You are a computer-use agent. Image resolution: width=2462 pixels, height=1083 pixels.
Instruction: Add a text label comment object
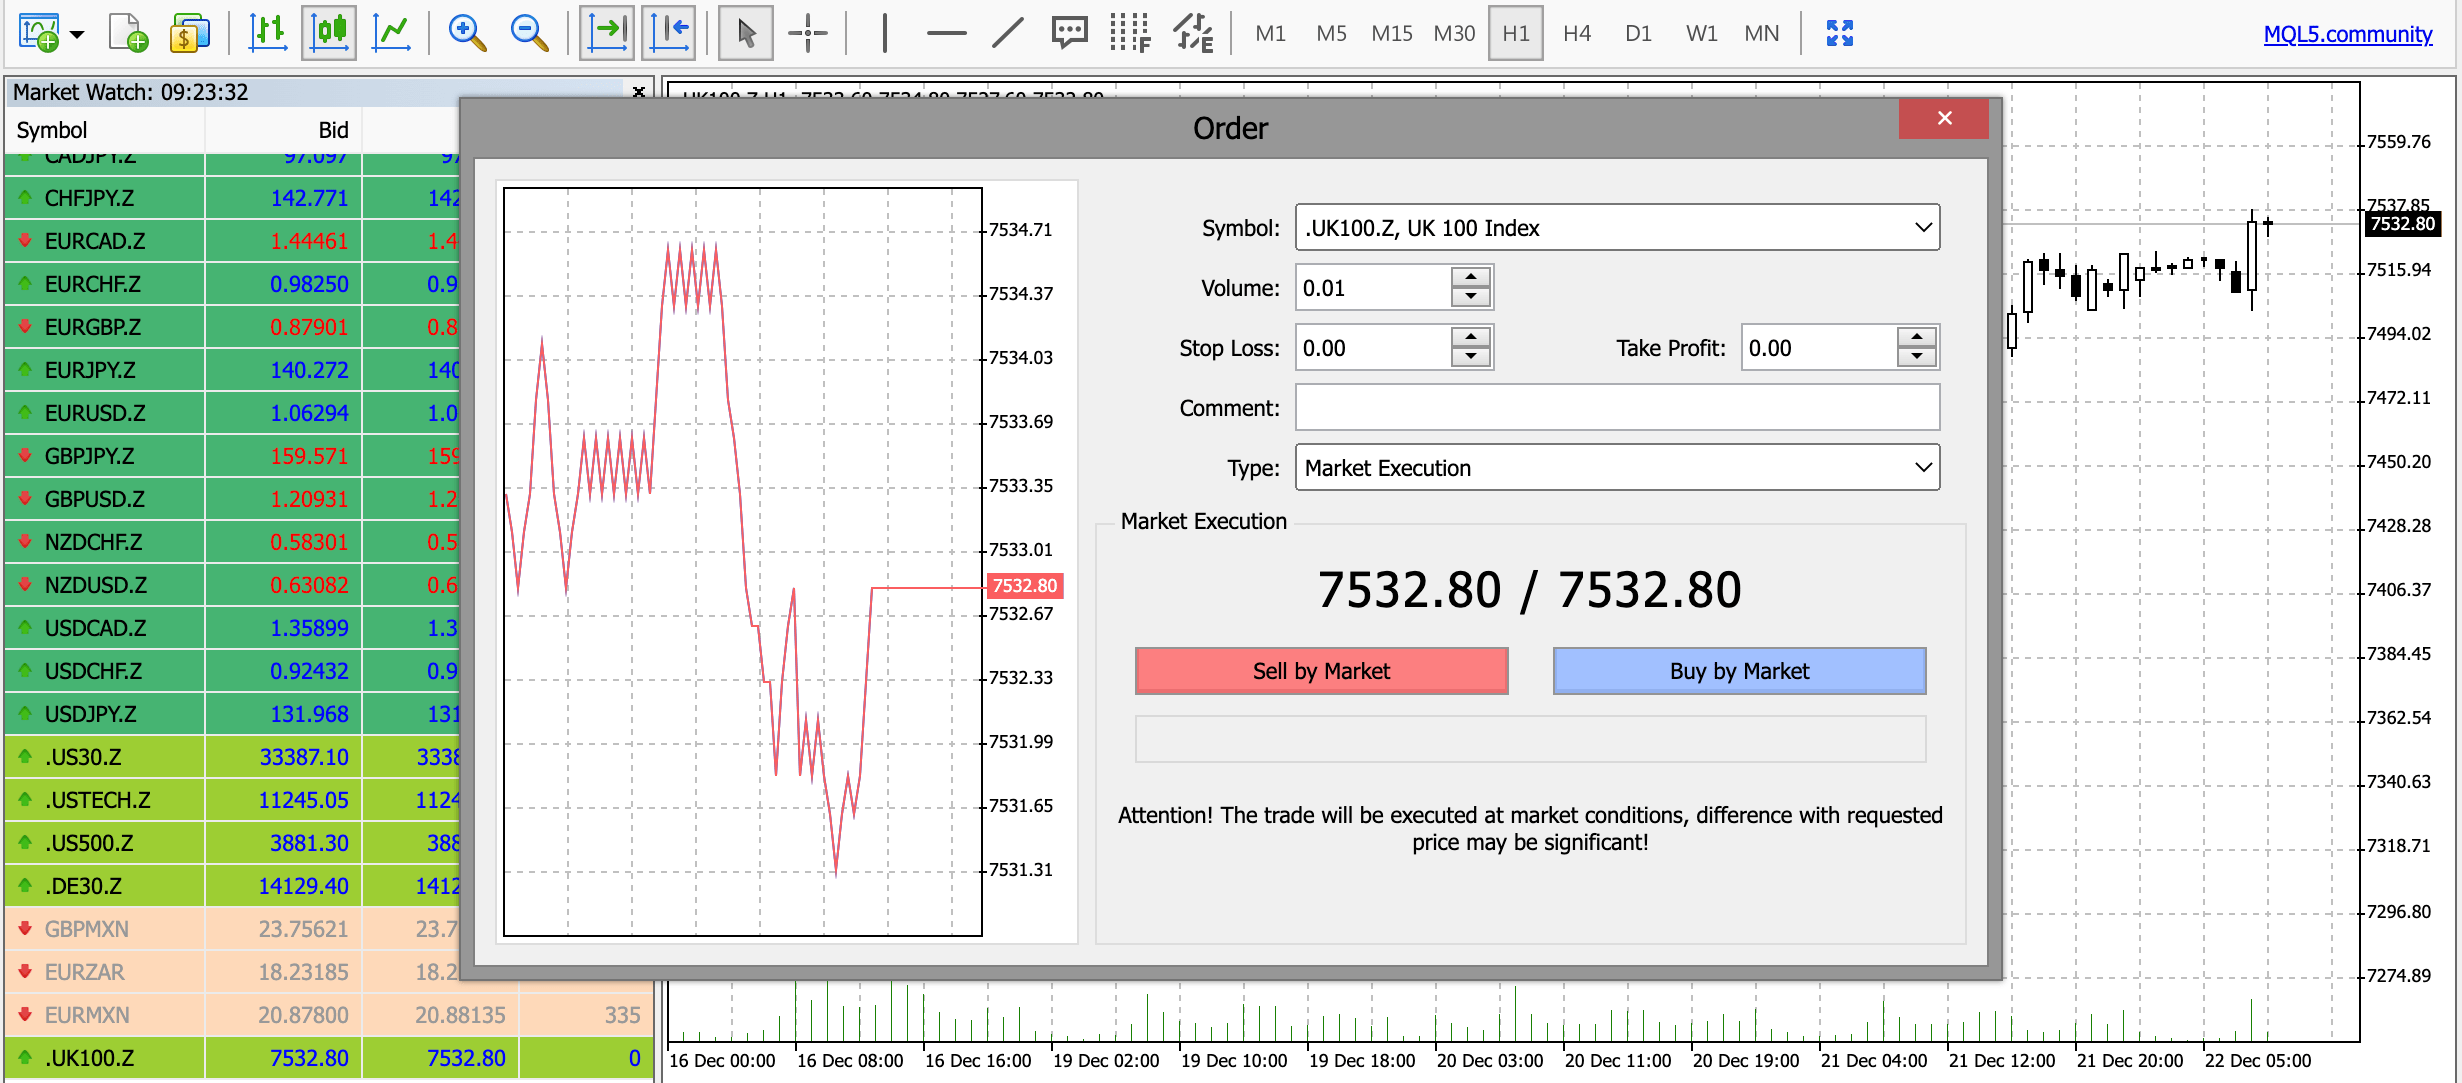1070,33
